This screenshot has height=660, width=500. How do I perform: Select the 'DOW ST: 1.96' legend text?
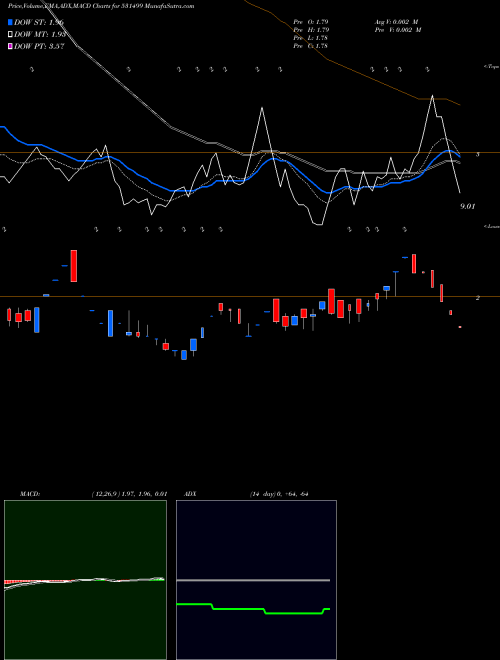coord(39,22)
